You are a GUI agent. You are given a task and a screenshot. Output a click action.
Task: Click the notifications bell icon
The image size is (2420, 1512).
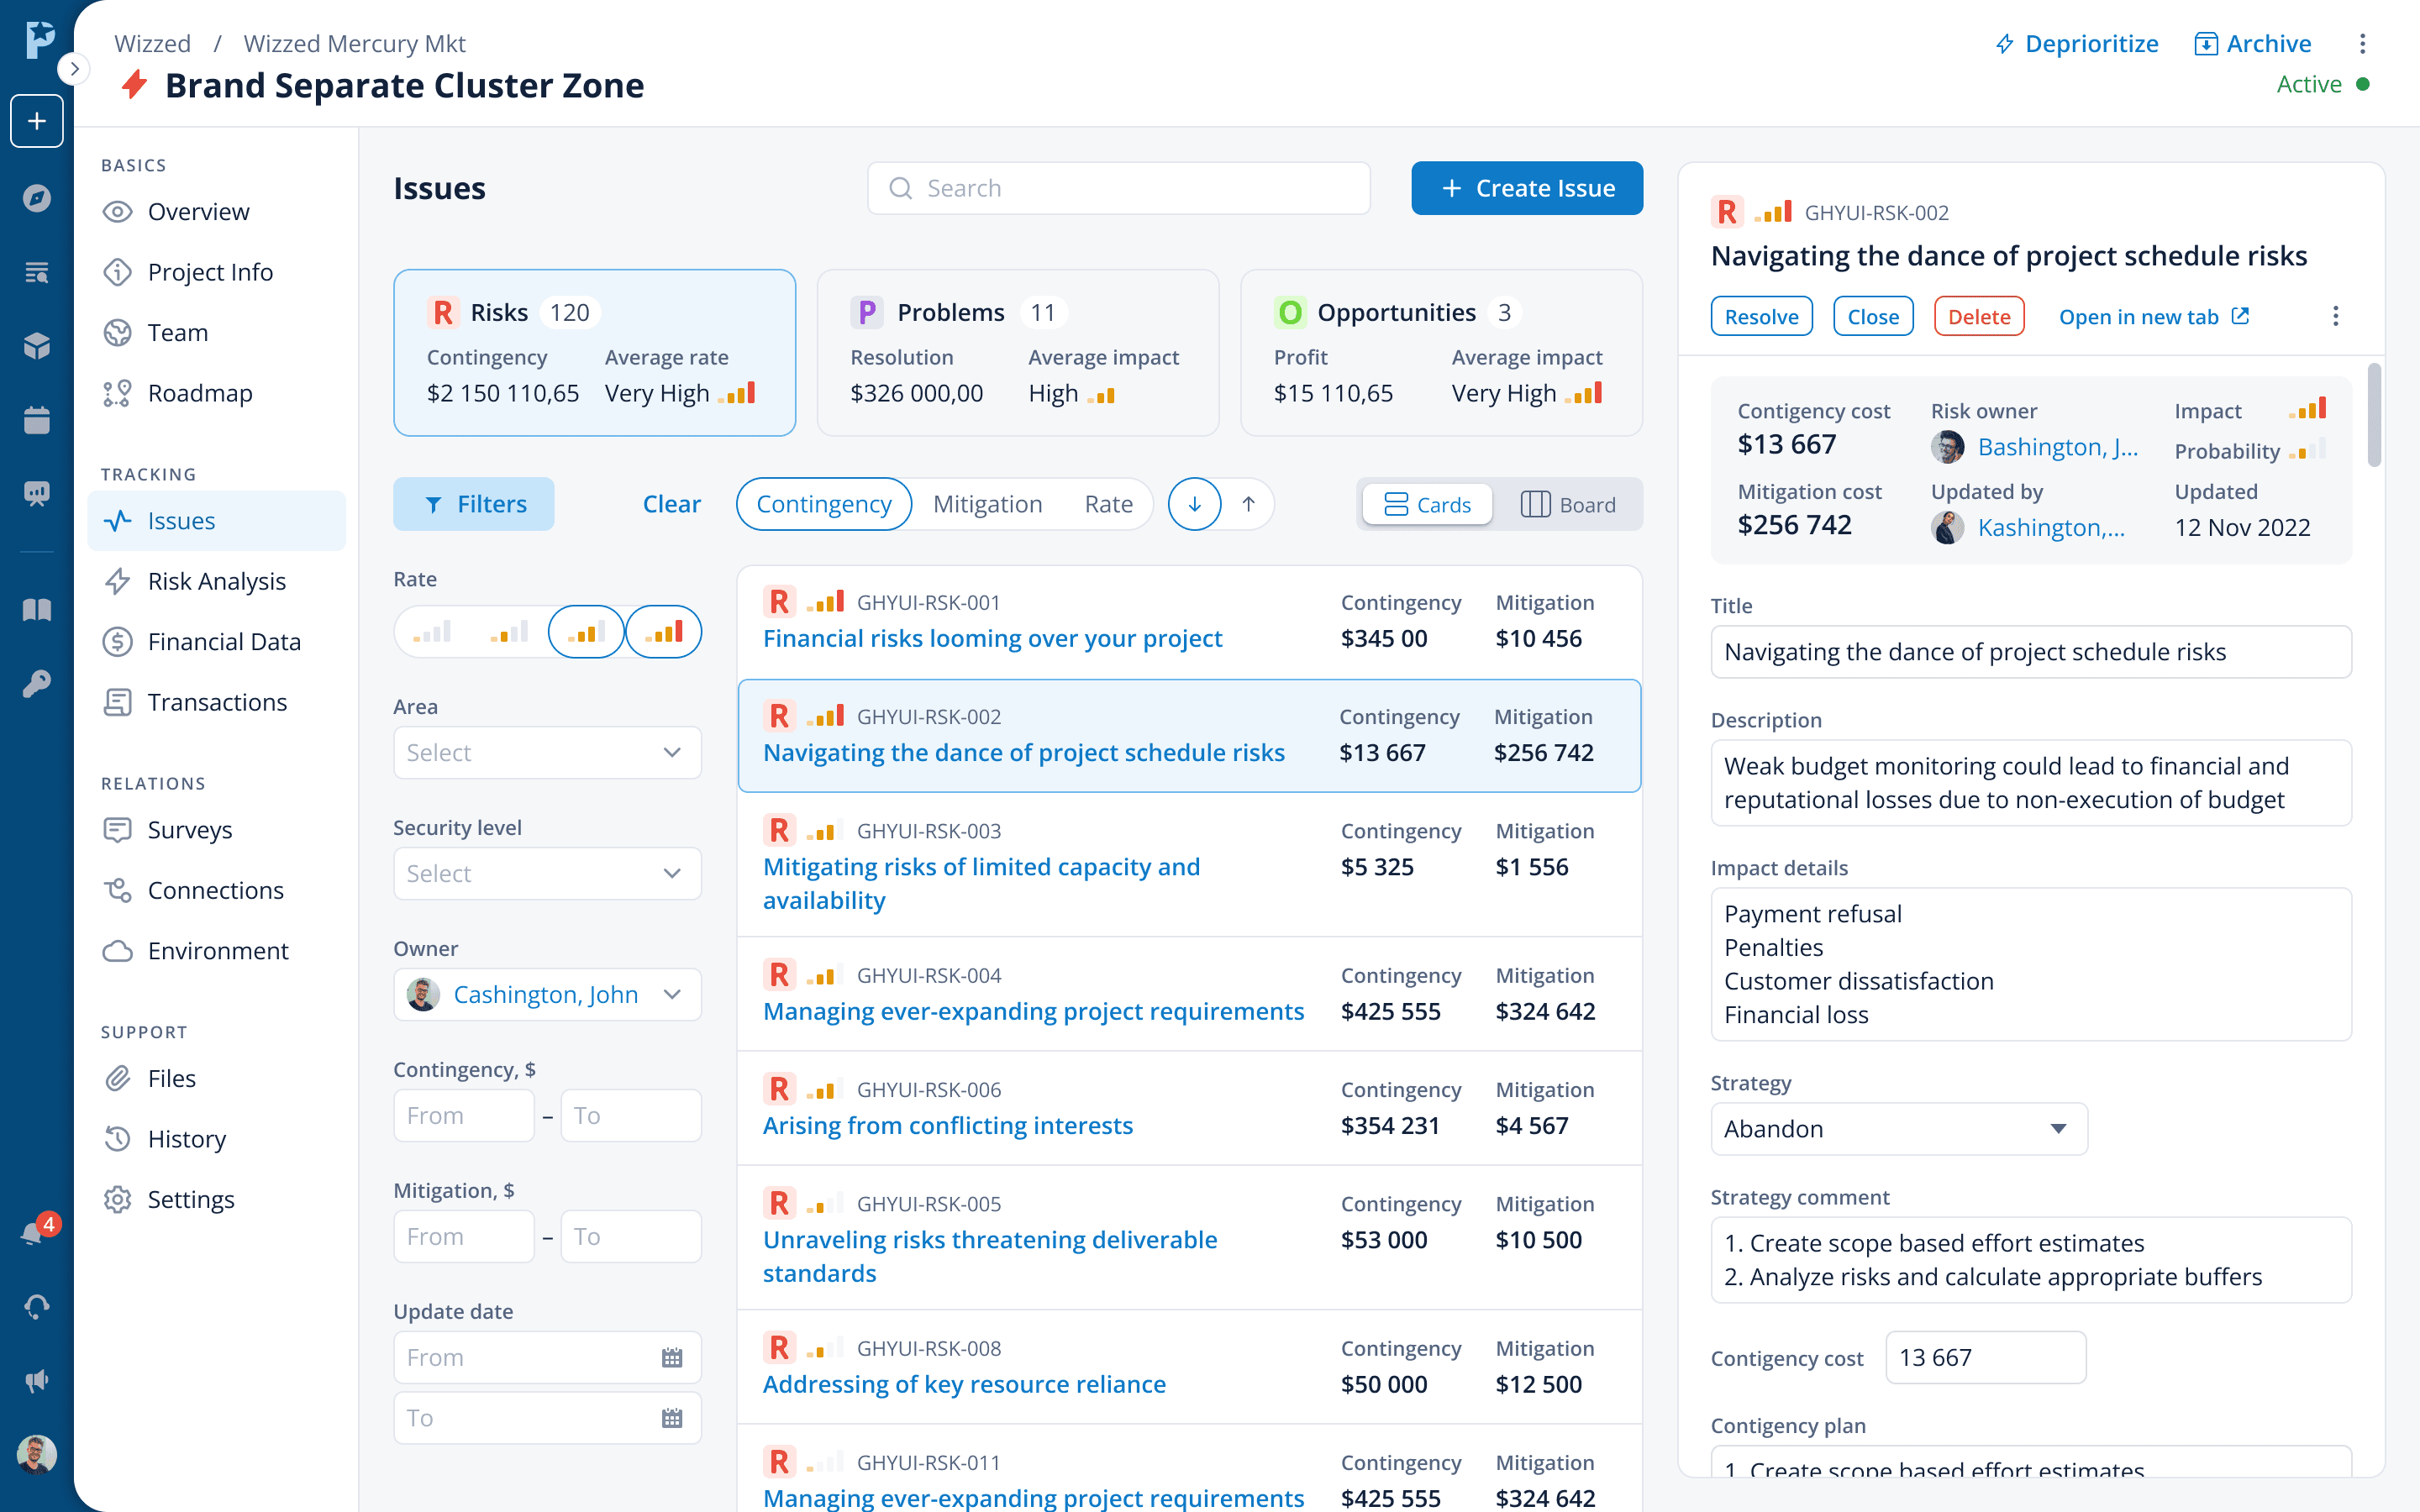(33, 1234)
